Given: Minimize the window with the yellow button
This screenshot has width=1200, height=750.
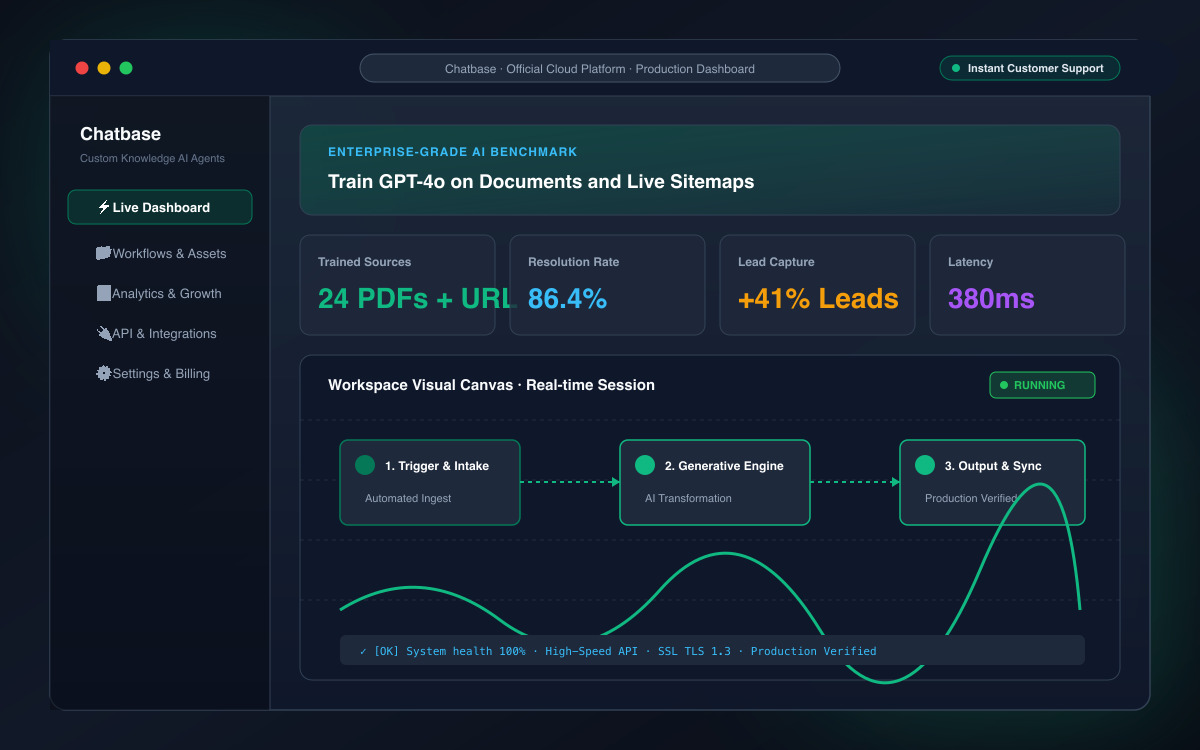Looking at the screenshot, I should [x=104, y=68].
